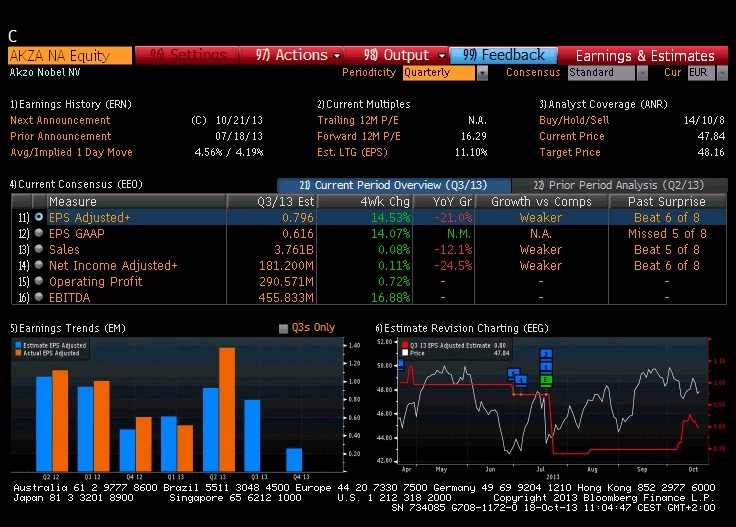Open Estimate Revision Charting (EEG) section
The image size is (736, 527).
(x=462, y=328)
